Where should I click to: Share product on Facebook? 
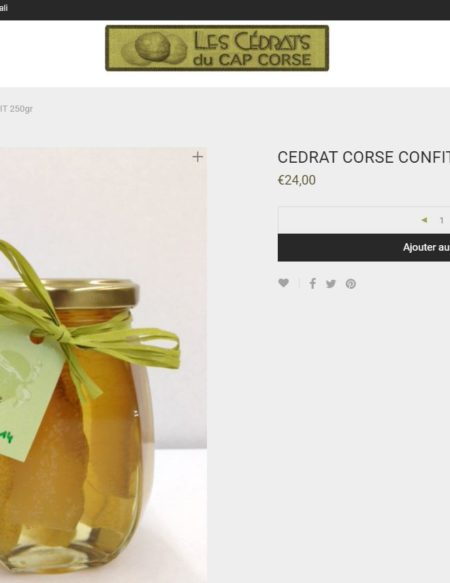pos(313,284)
